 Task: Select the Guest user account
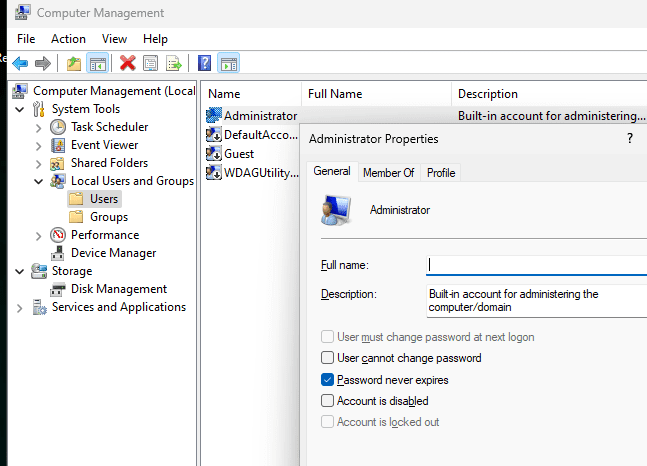238,154
